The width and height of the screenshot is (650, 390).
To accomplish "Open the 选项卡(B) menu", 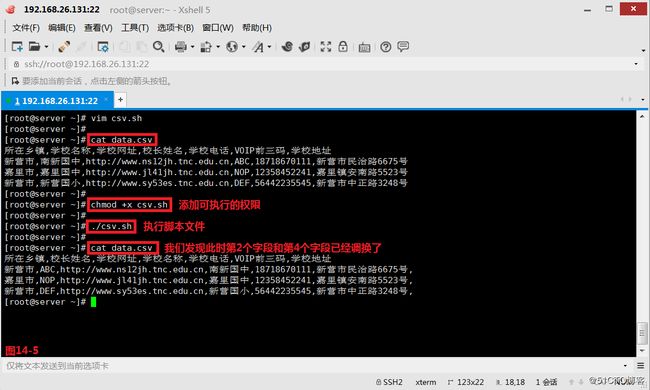I will 175,28.
